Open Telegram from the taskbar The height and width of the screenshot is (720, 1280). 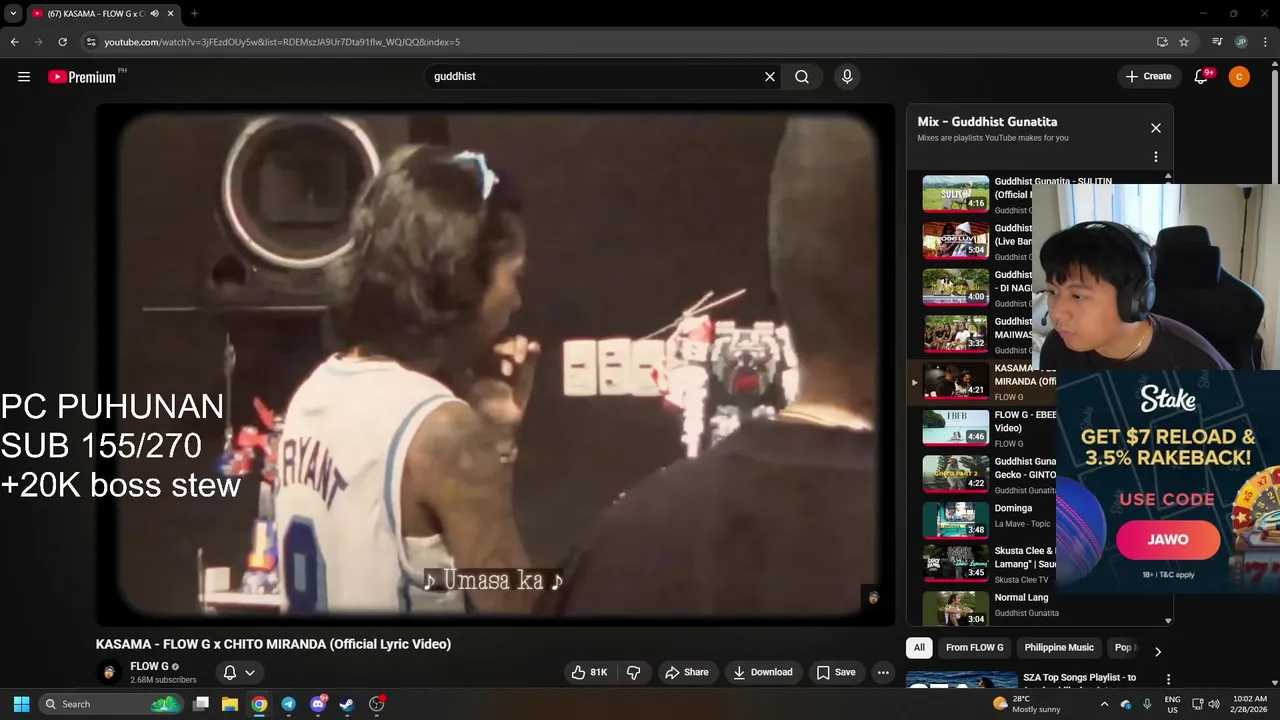point(288,704)
